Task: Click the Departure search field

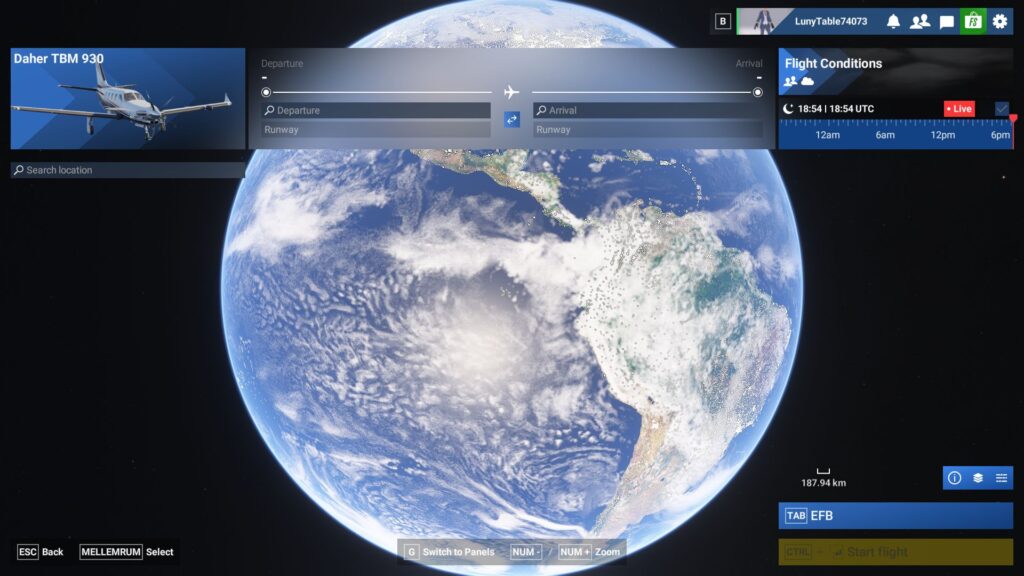Action: click(x=376, y=110)
